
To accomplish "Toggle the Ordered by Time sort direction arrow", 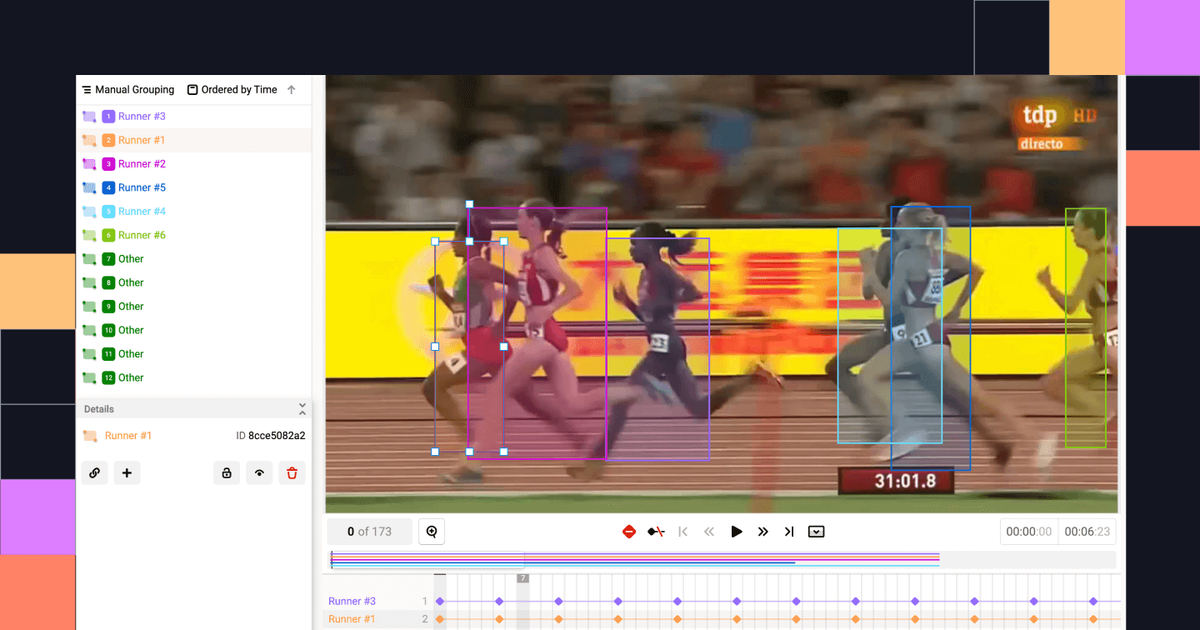I will coord(291,89).
